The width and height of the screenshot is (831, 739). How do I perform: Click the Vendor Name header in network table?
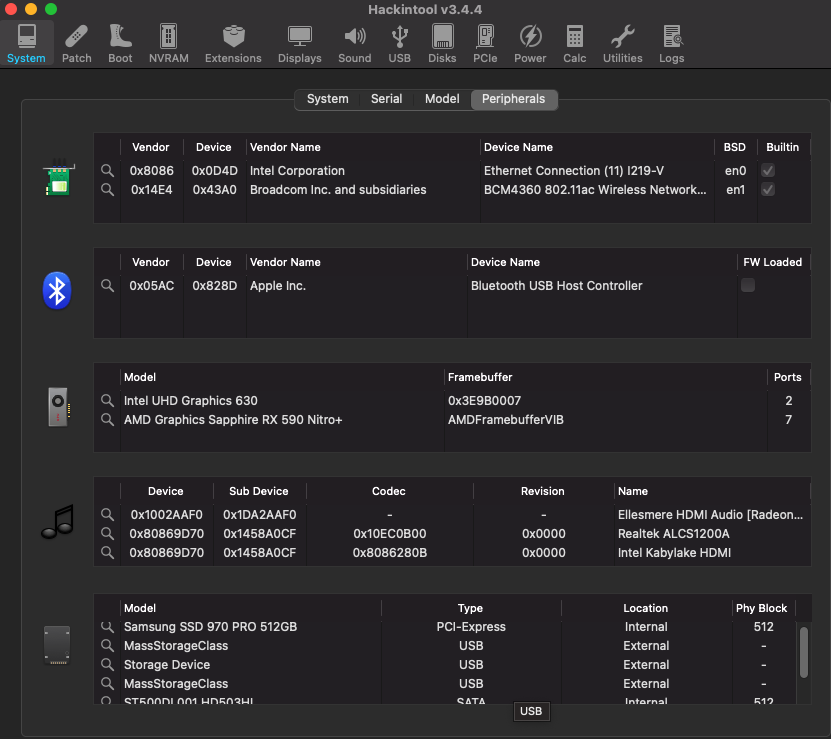tap(285, 147)
